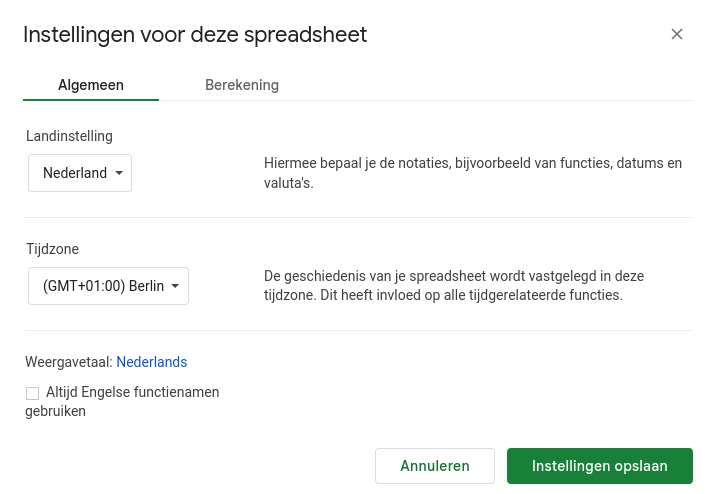Viewport: 710px width, 494px height.
Task: Click the Tijdzone field label
Action: (52, 248)
